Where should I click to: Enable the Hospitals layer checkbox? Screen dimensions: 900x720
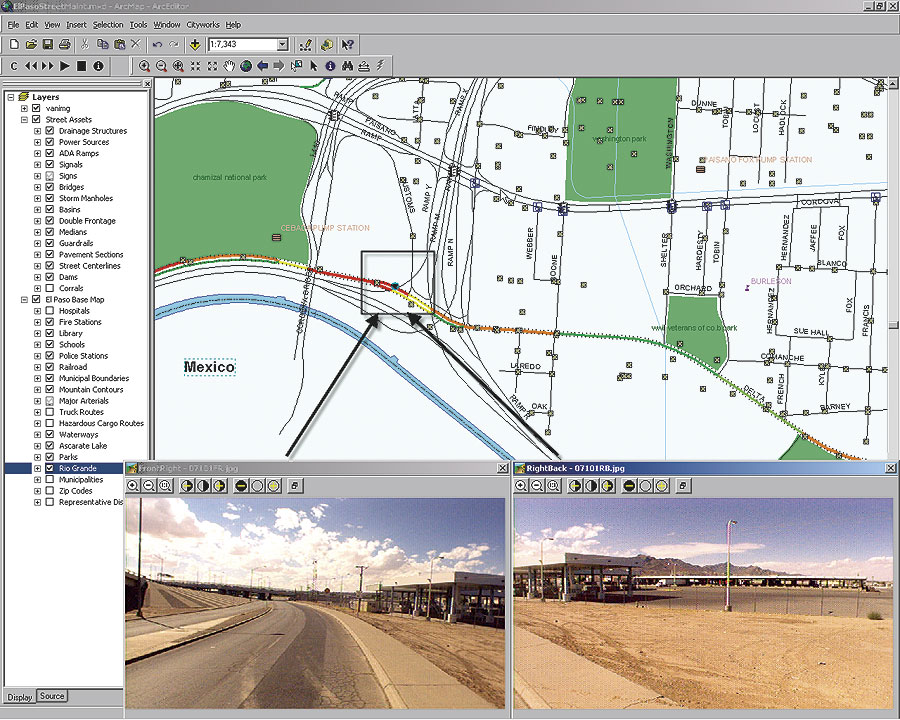coord(49,311)
